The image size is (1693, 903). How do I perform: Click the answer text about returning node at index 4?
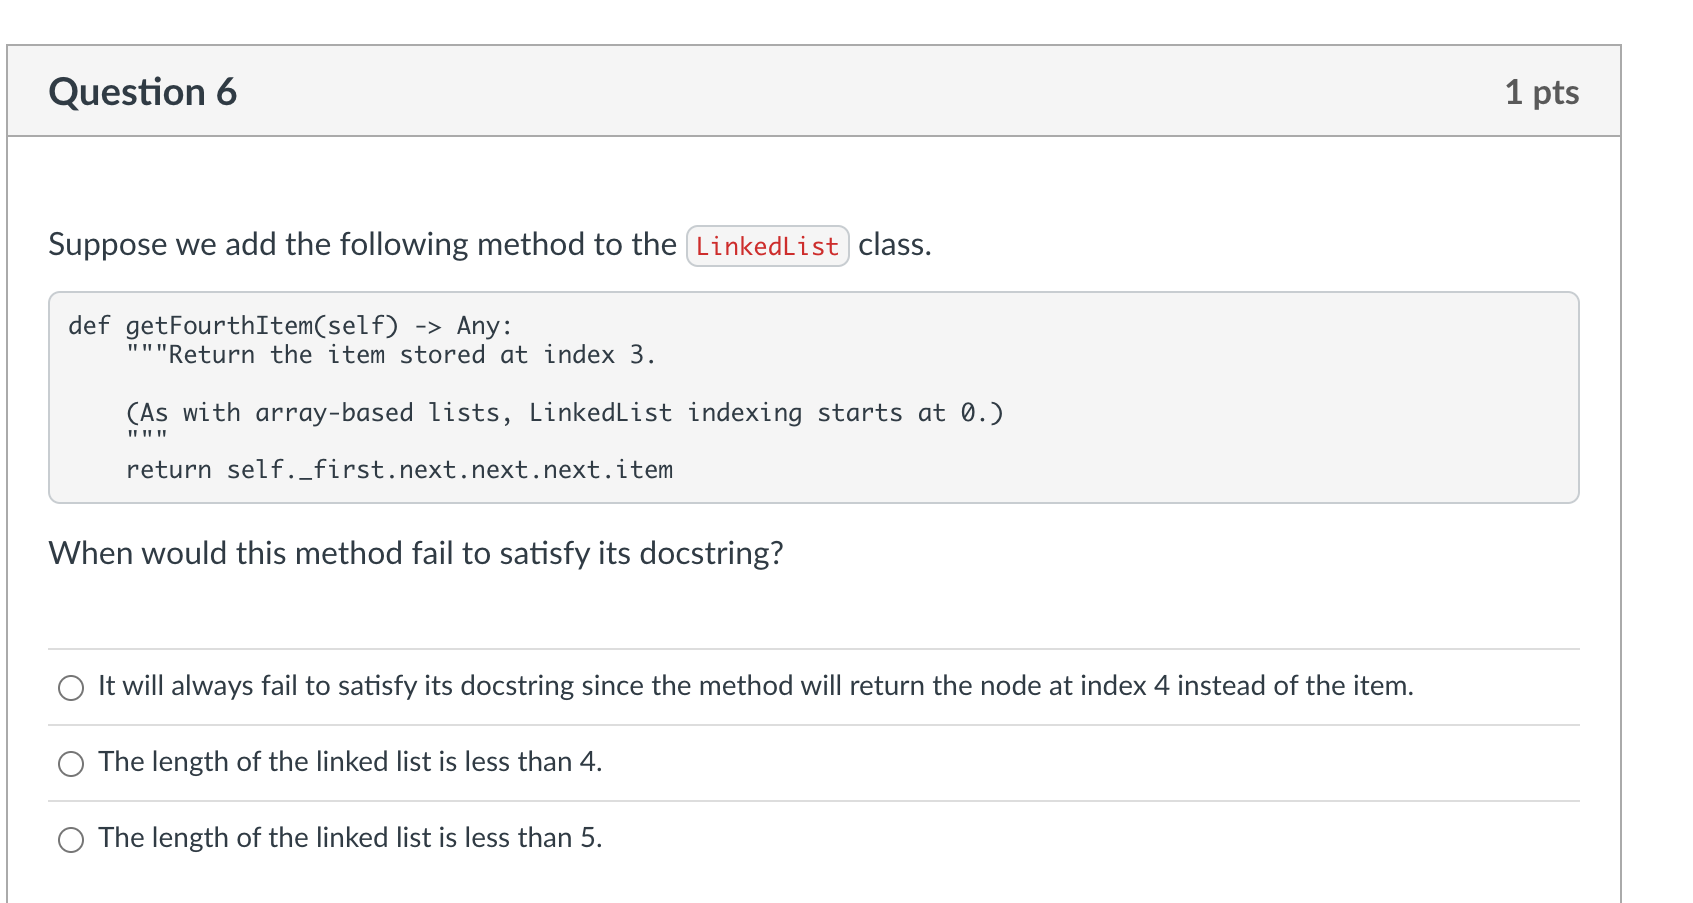(x=755, y=686)
